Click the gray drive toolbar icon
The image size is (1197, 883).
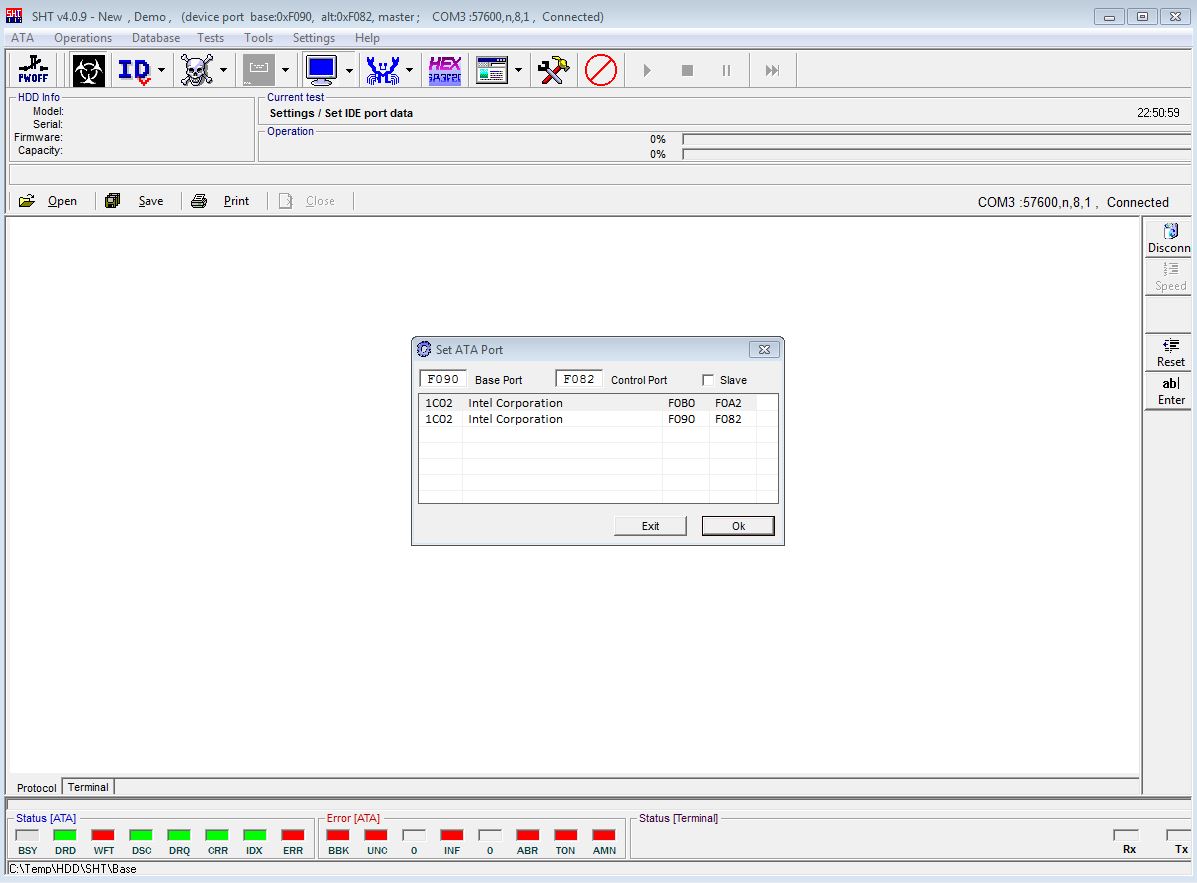259,70
